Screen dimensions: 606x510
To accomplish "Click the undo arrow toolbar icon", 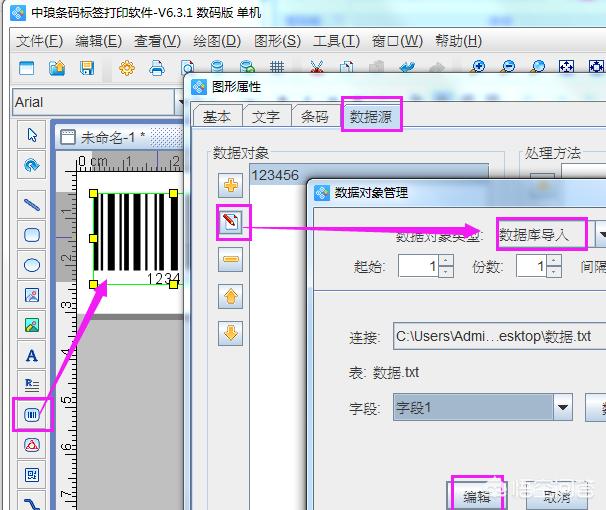I will click(407, 67).
